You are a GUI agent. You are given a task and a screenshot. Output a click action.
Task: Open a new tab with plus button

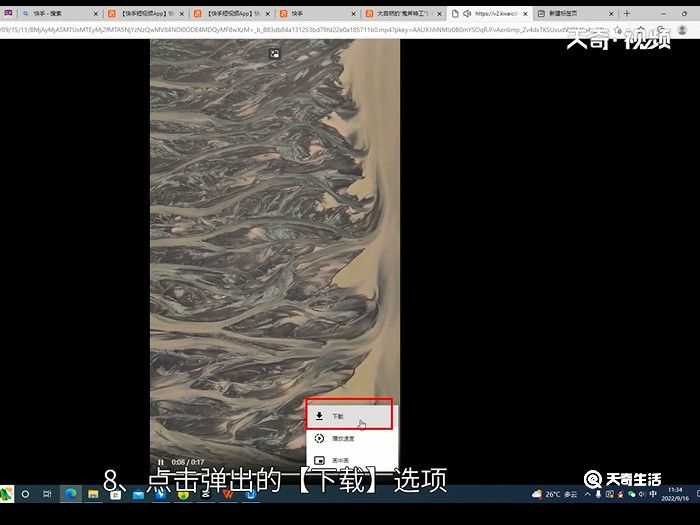tap(627, 13)
